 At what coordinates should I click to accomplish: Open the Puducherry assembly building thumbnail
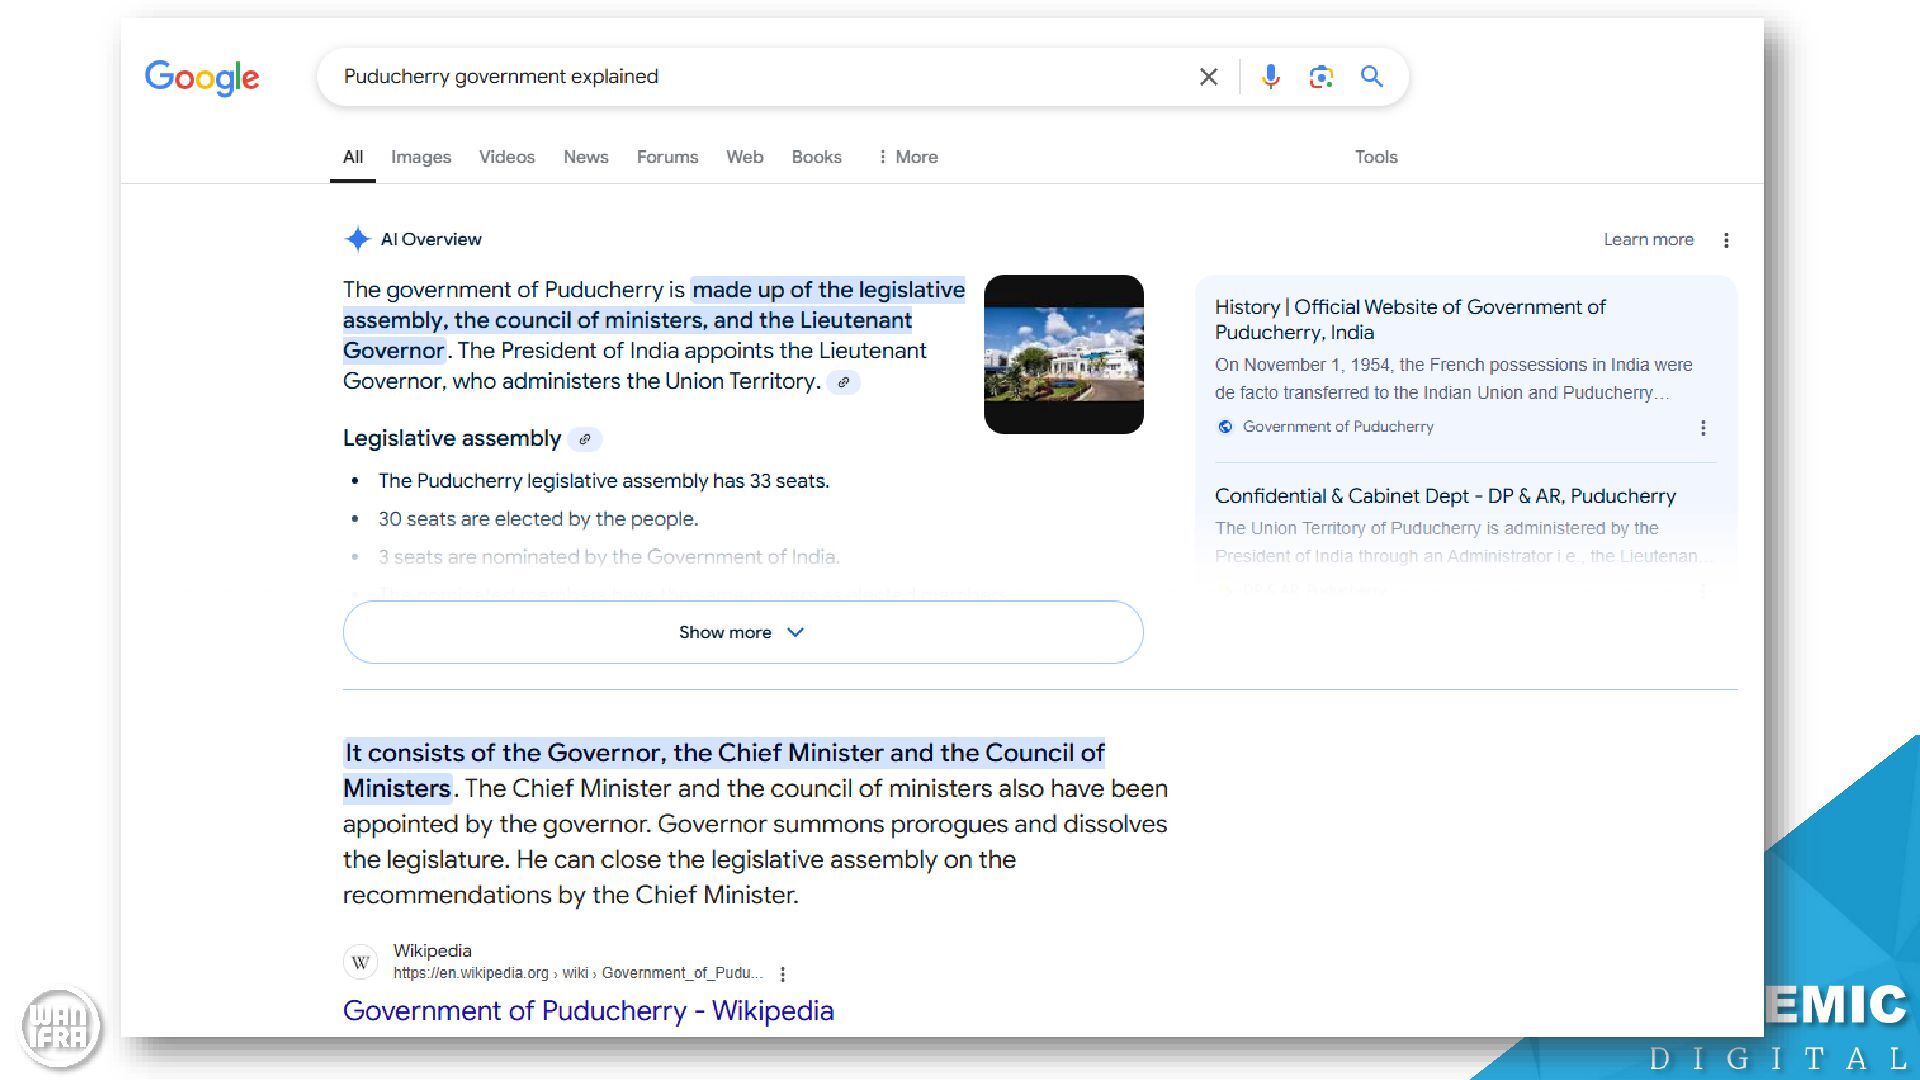[x=1063, y=354]
